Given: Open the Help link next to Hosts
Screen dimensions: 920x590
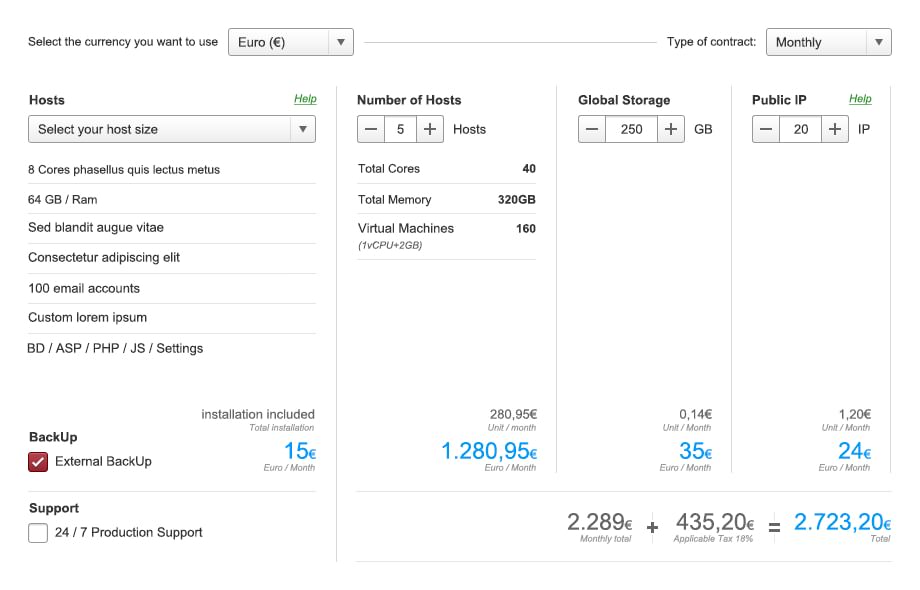Looking at the screenshot, I should coord(305,99).
